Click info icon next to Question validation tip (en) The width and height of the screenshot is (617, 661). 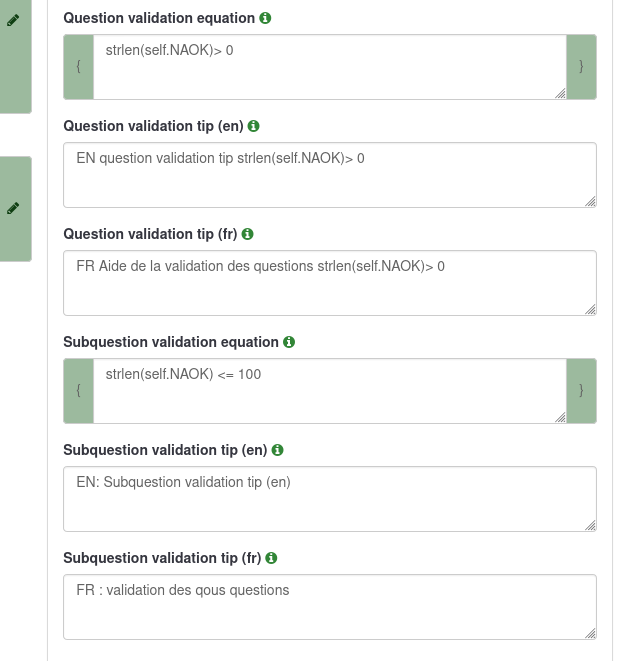tap(253, 126)
